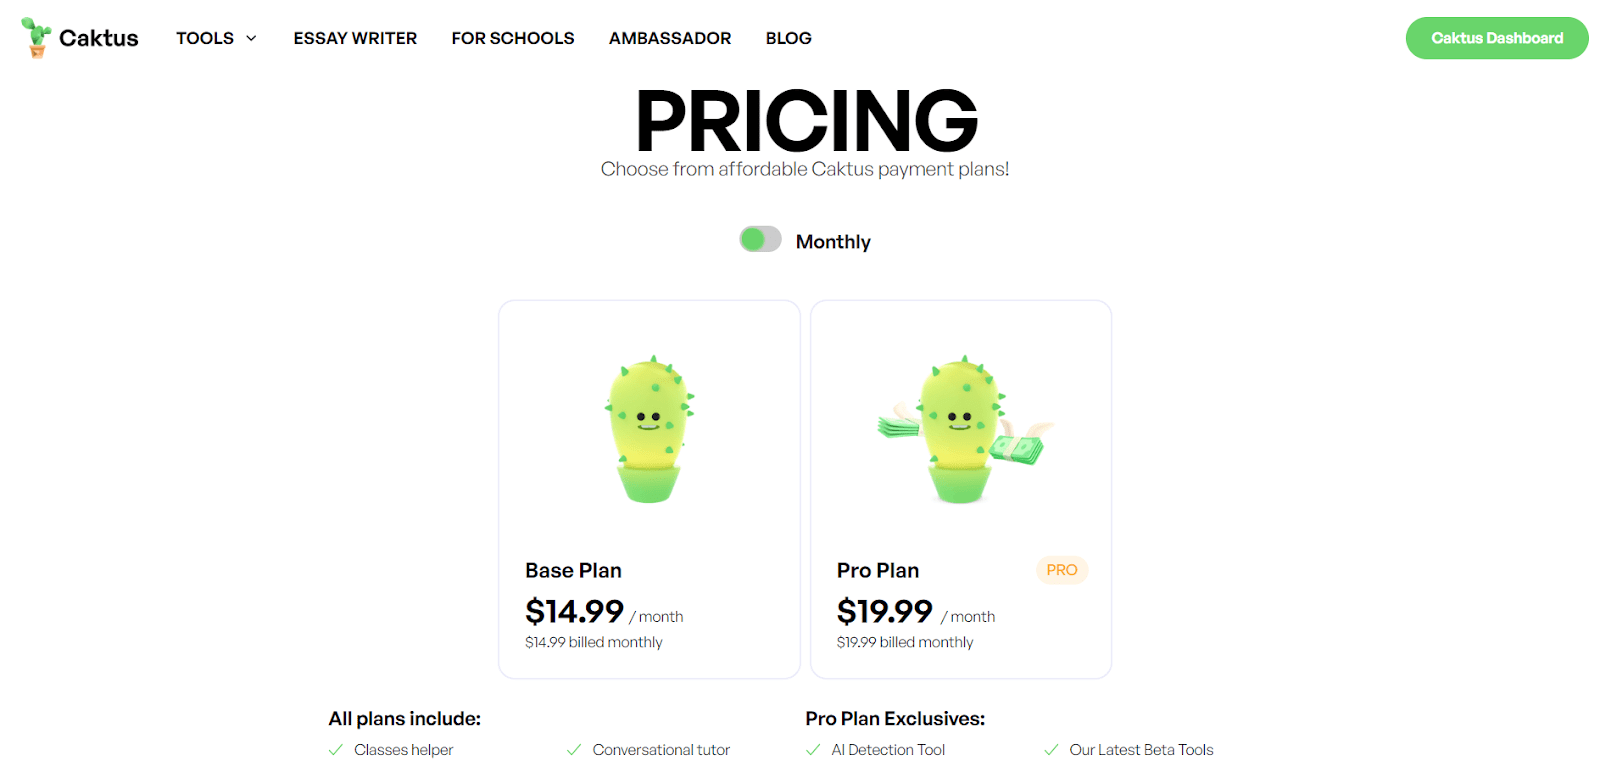The image size is (1600, 761).
Task: Click the checkmark beside Conversational tutor
Action: pos(574,749)
